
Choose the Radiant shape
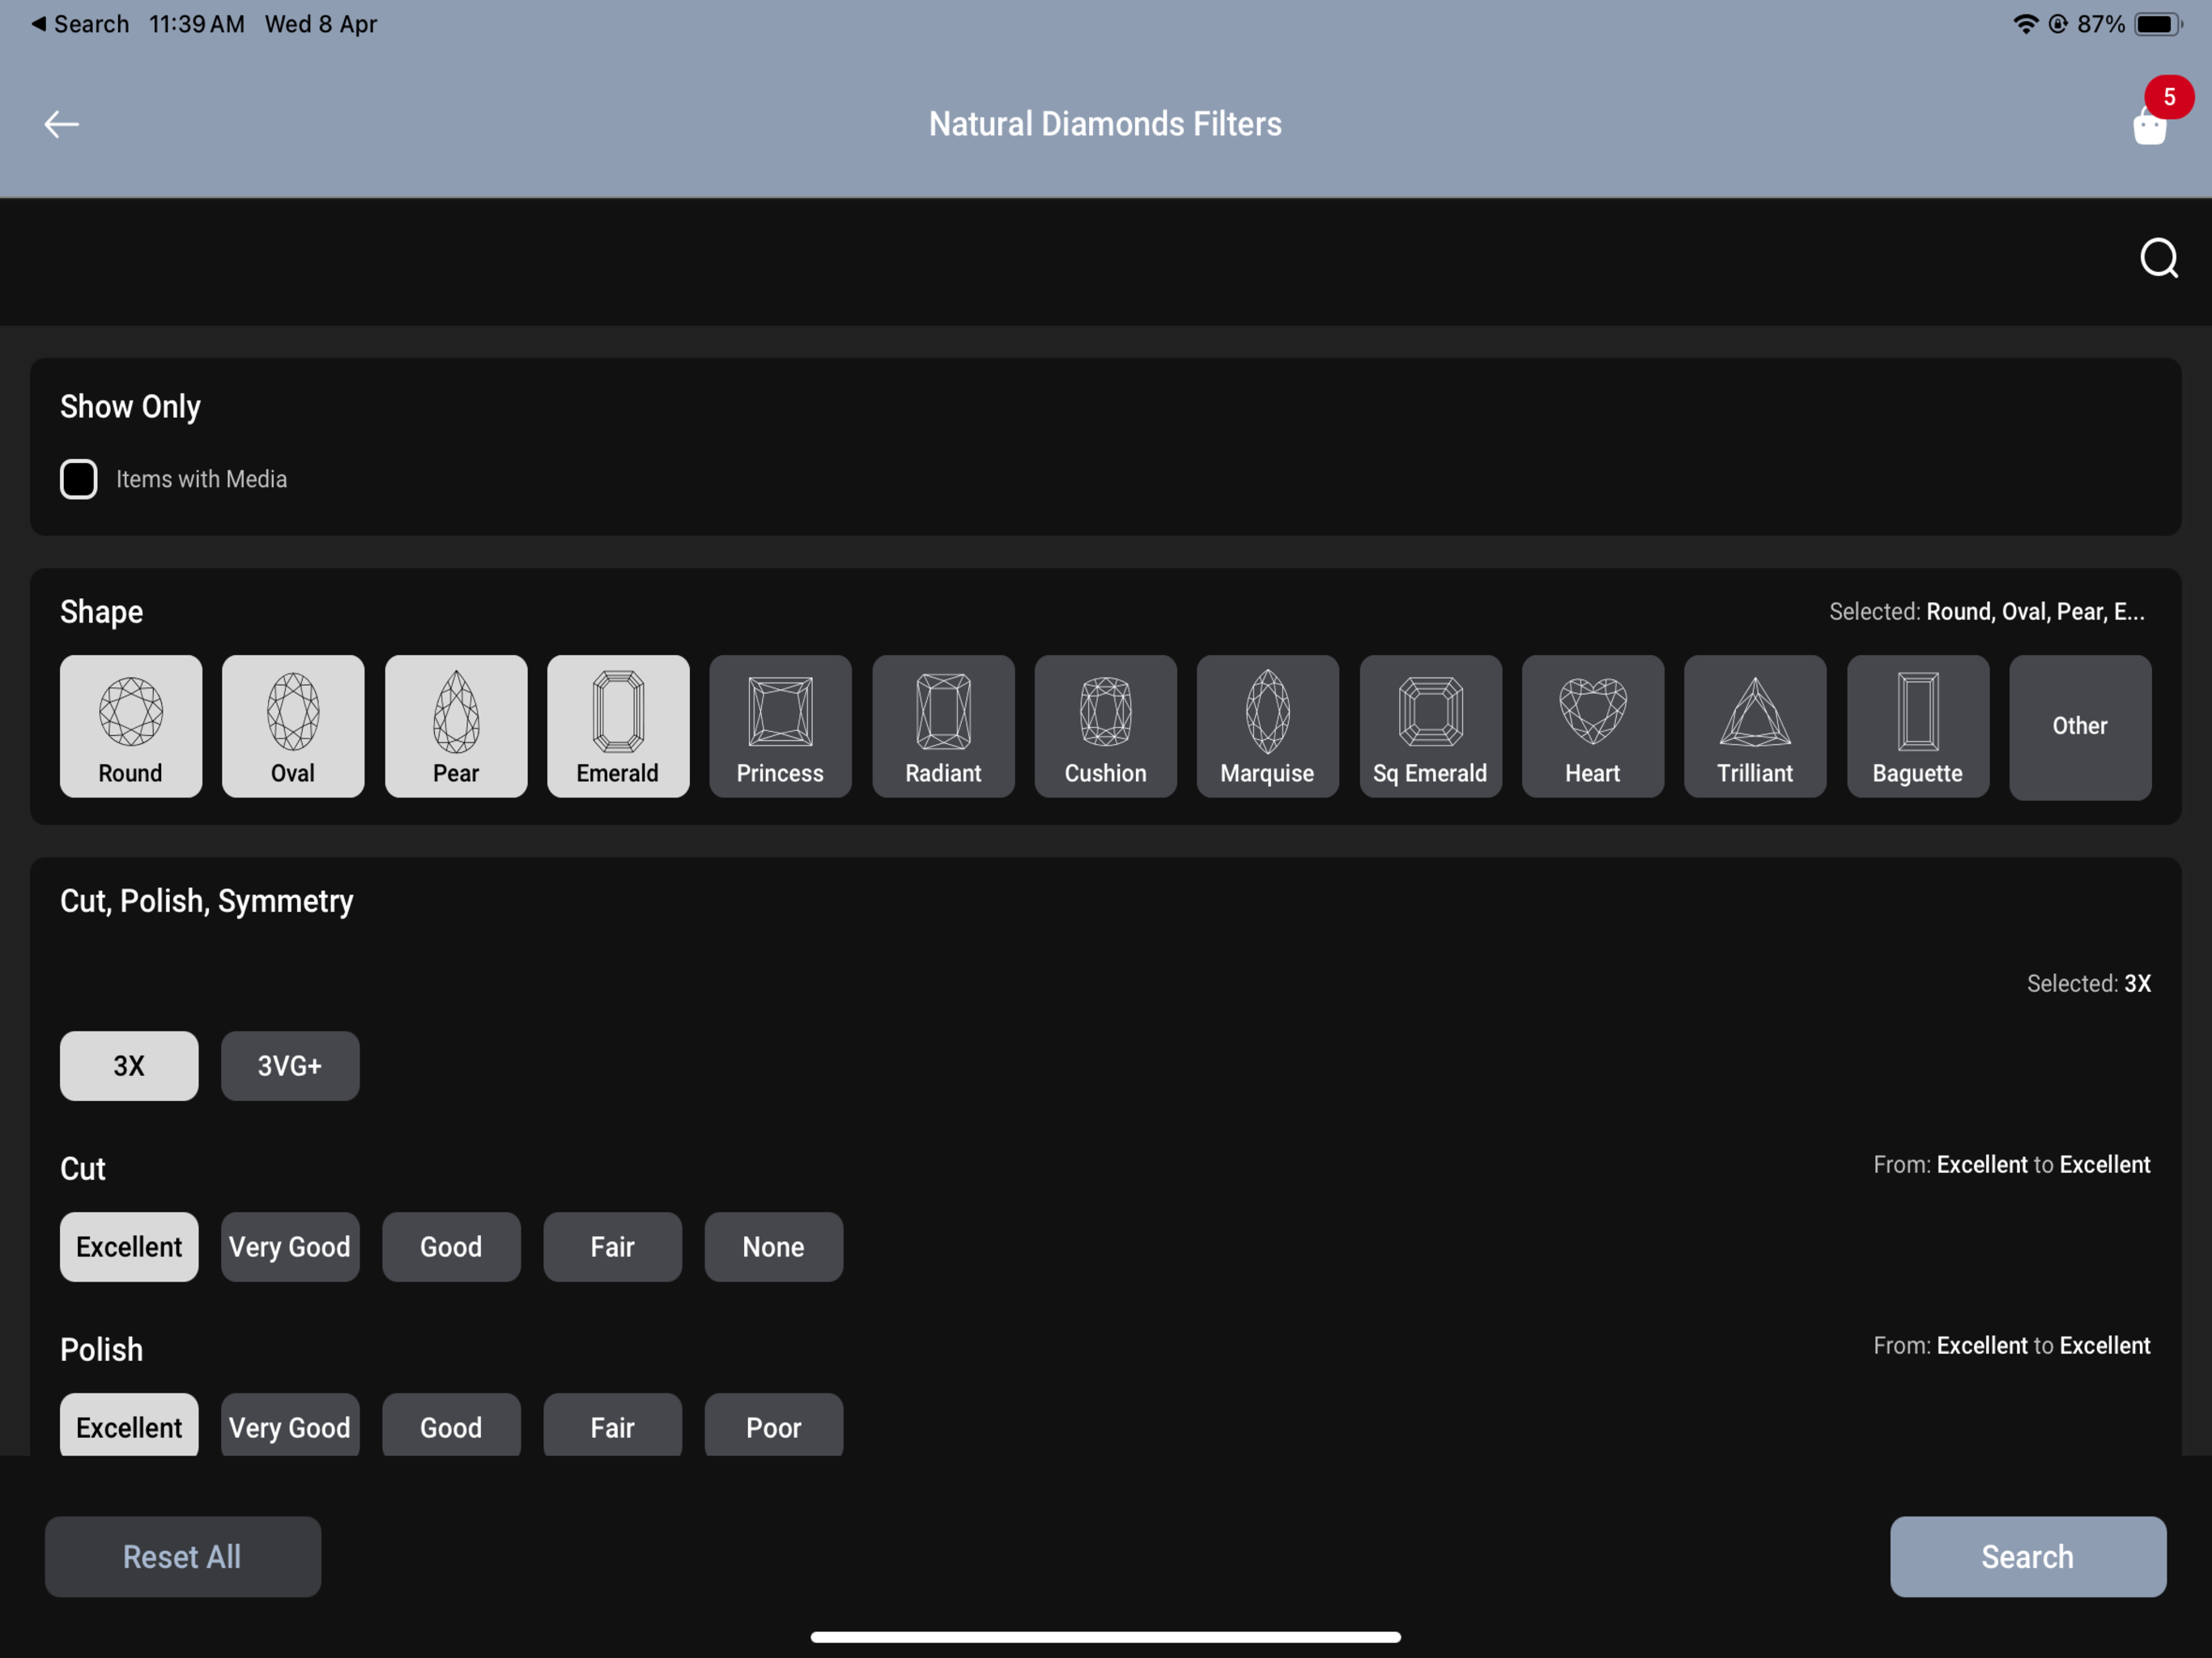pyautogui.click(x=943, y=726)
